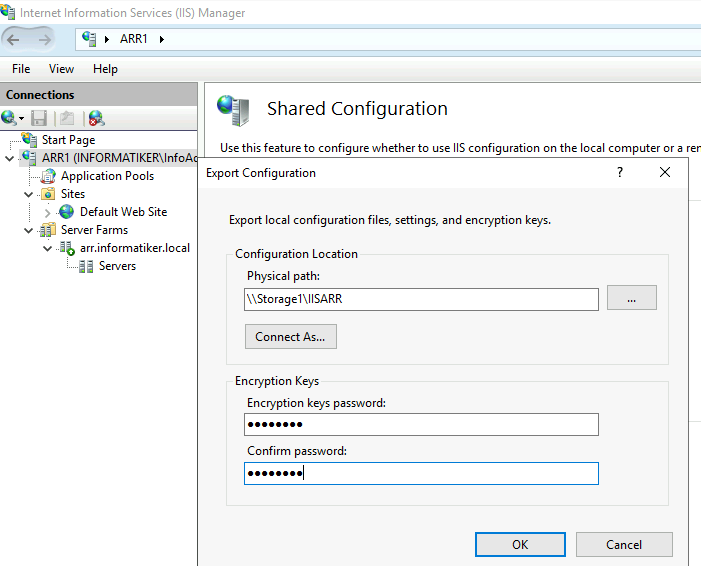Click the ARR1 server node icon
Viewport: 701px width, 566px height.
(x=30, y=157)
